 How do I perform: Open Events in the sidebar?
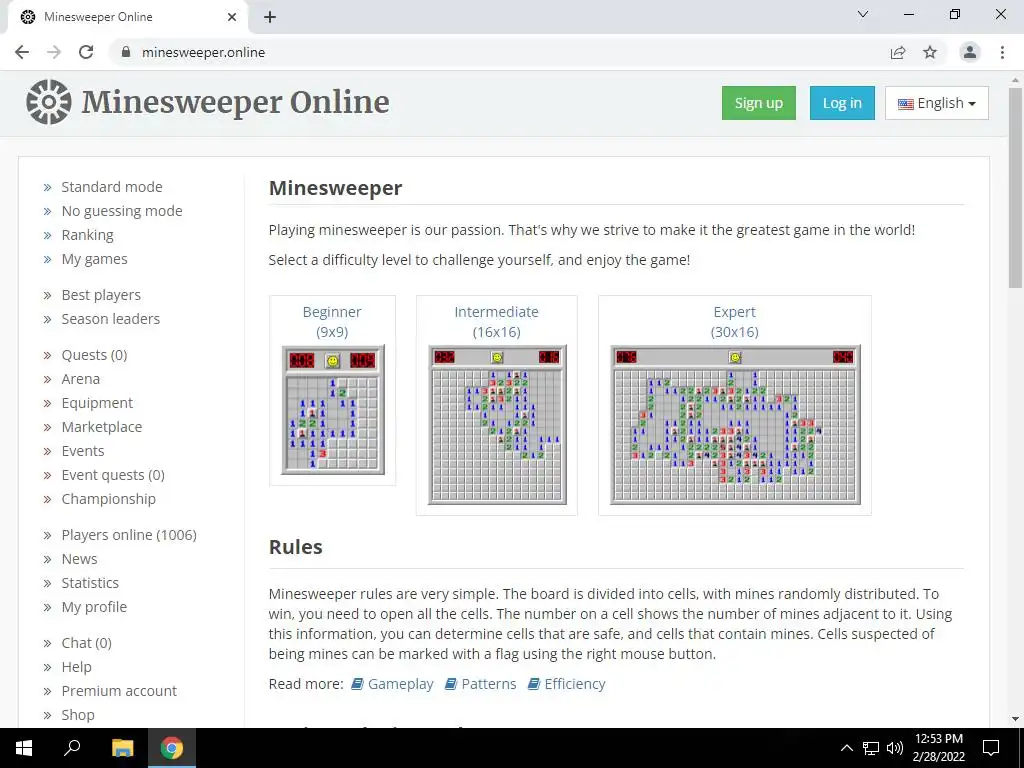(x=83, y=451)
